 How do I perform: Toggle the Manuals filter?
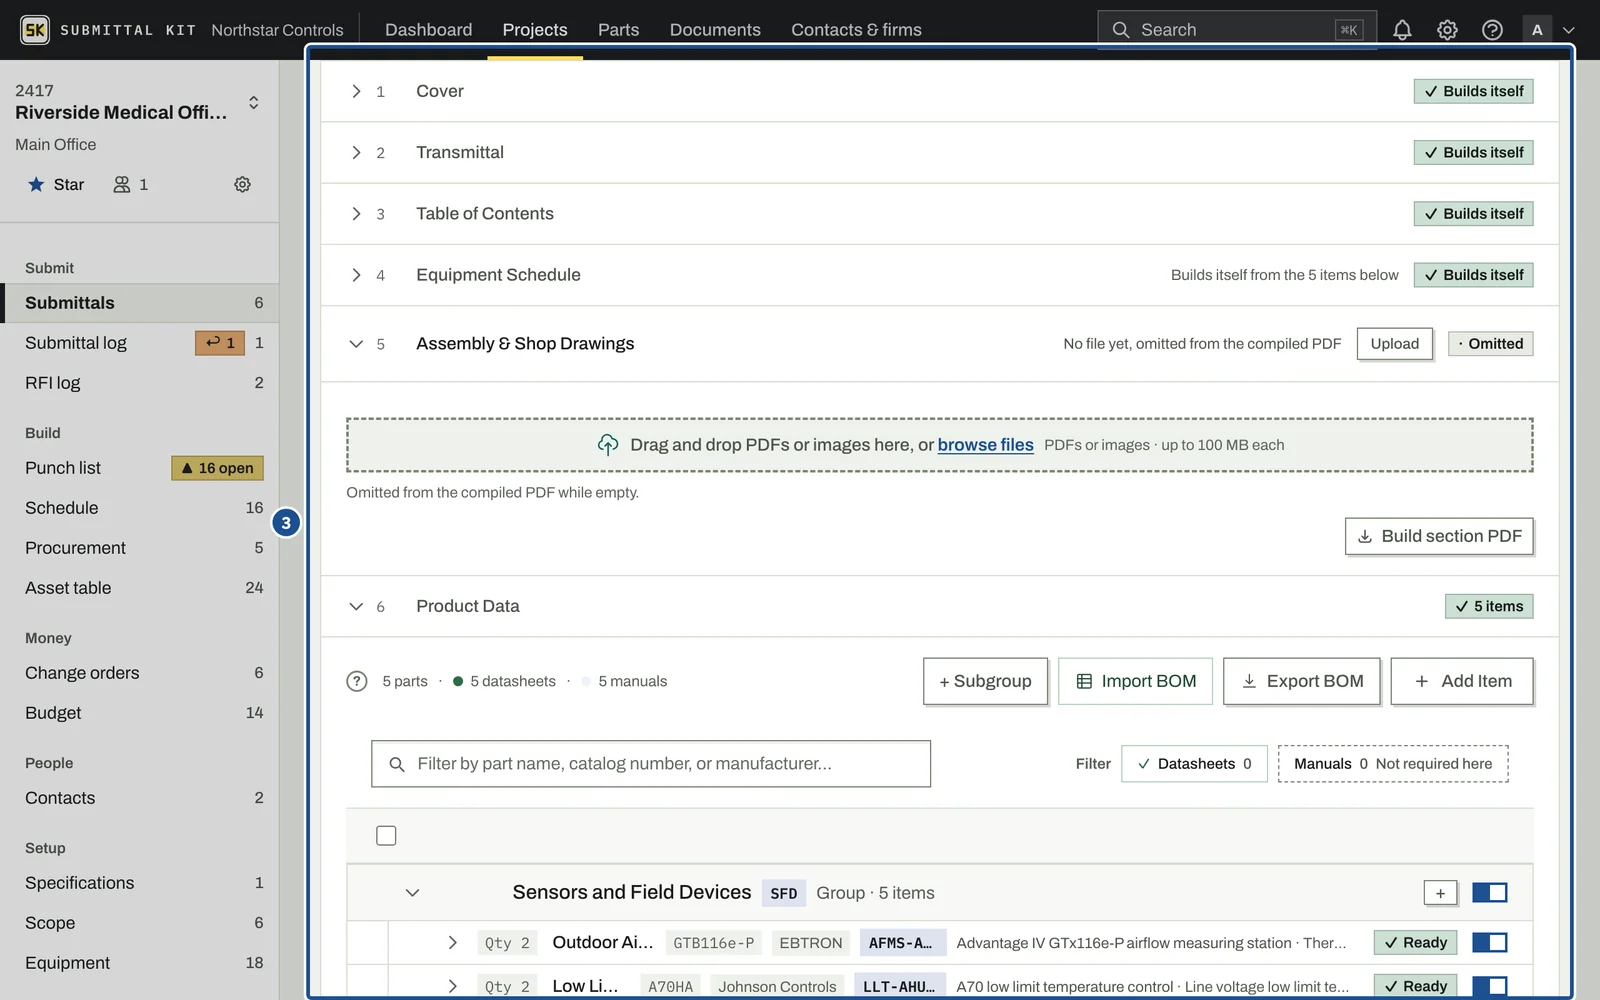coord(1393,764)
